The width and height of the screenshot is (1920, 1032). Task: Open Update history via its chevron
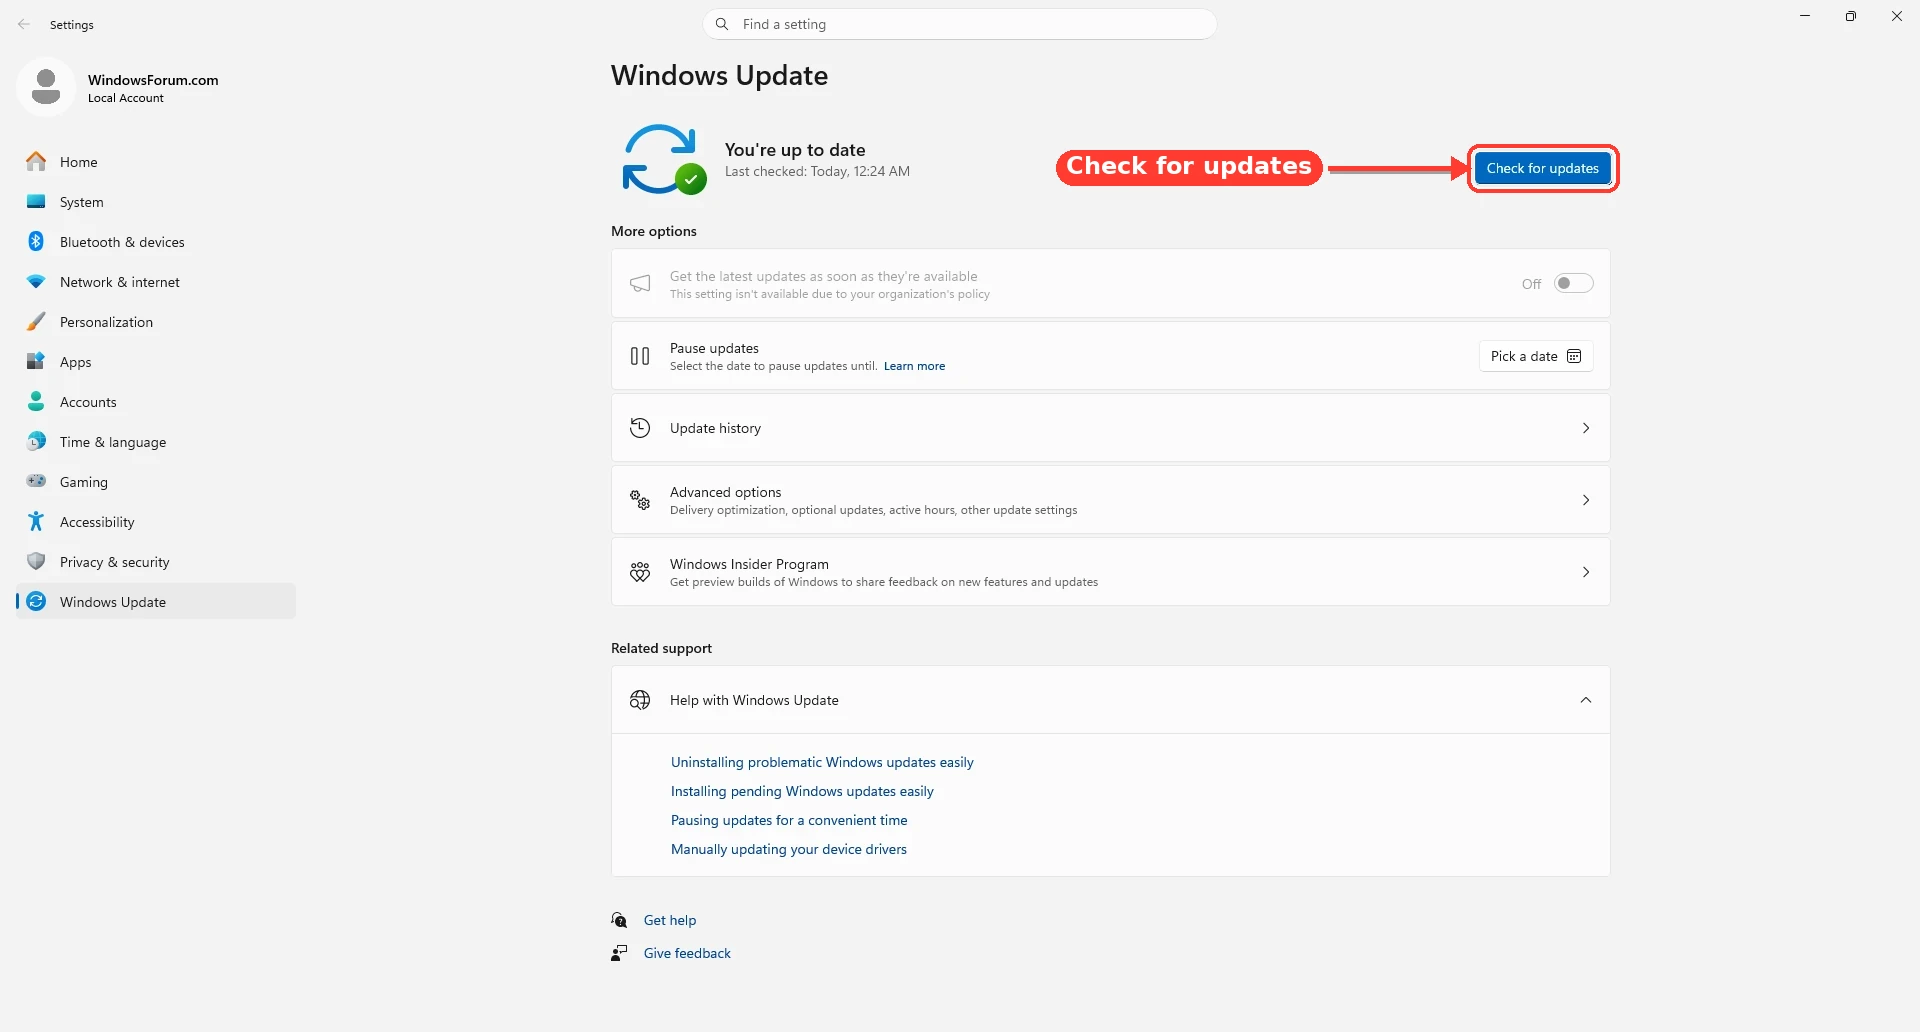[x=1586, y=428]
